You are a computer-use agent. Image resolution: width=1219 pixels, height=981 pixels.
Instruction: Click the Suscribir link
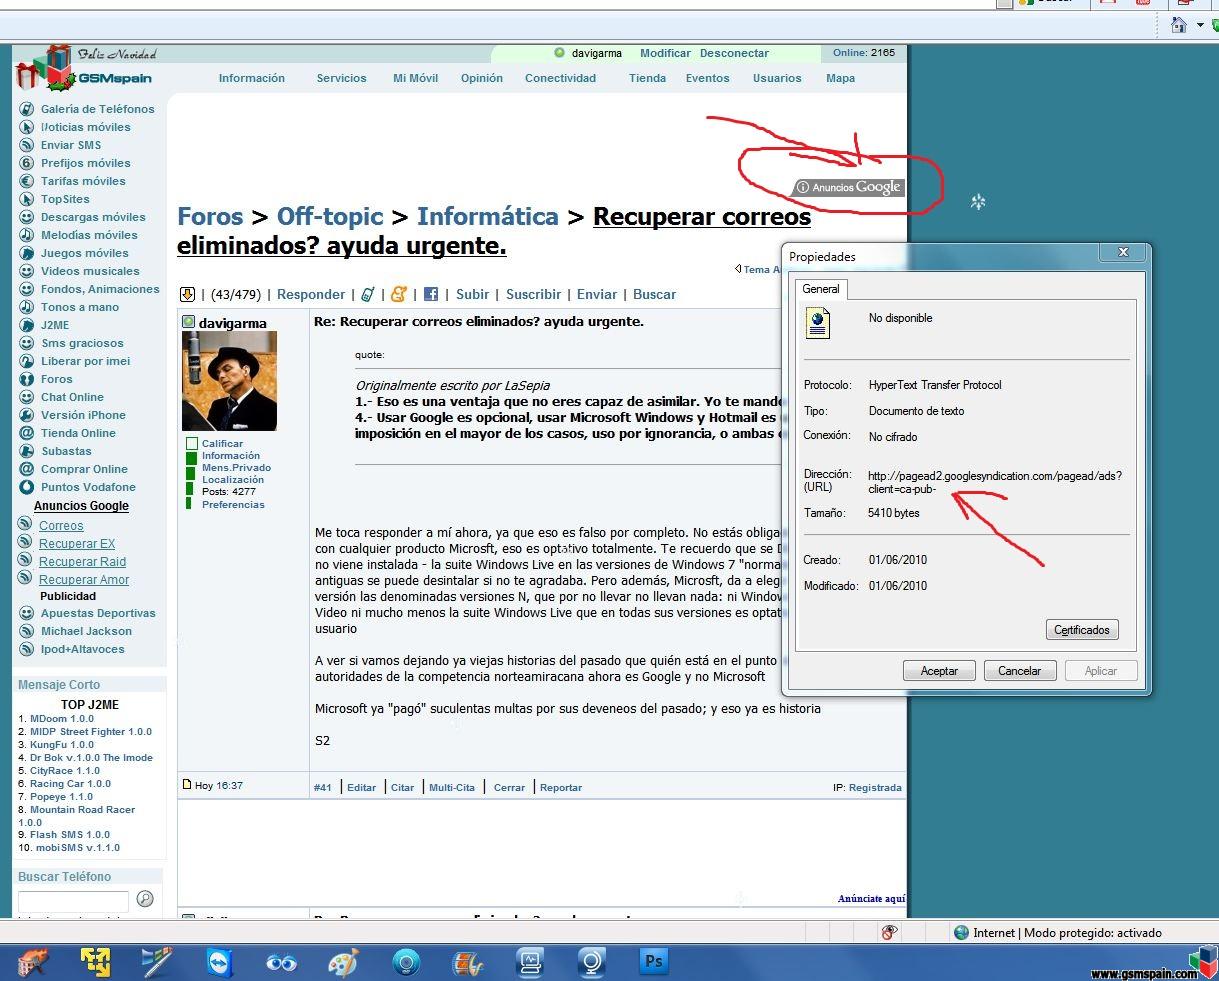pos(534,294)
